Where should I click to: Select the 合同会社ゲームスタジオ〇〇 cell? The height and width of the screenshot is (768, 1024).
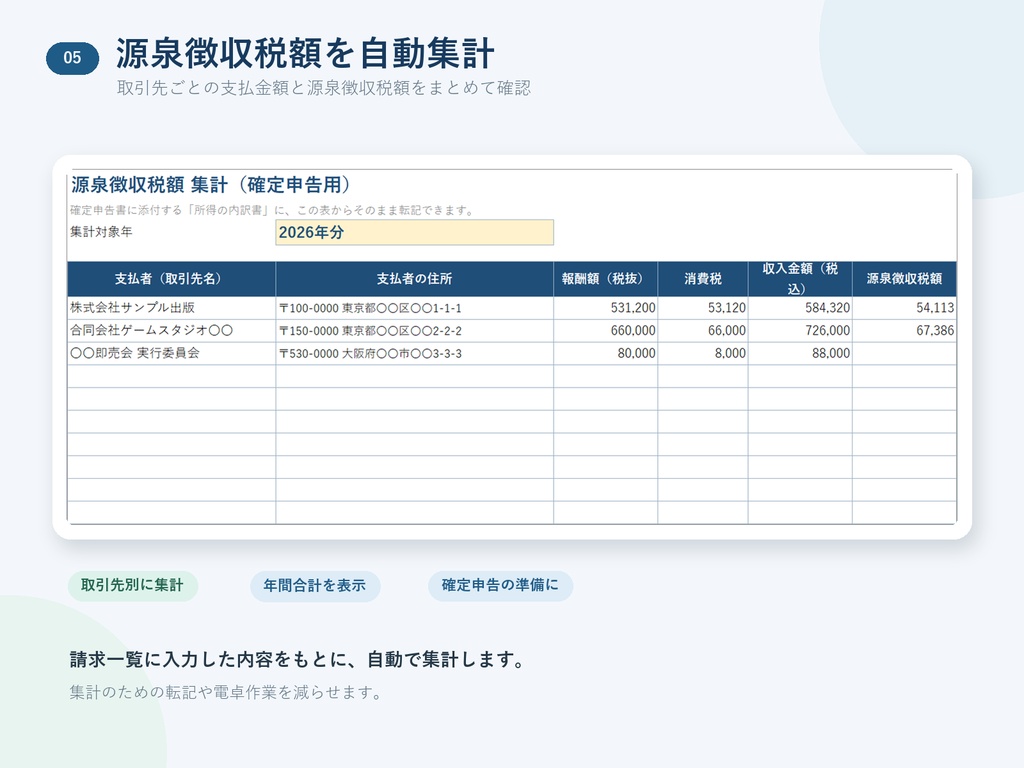click(x=171, y=330)
